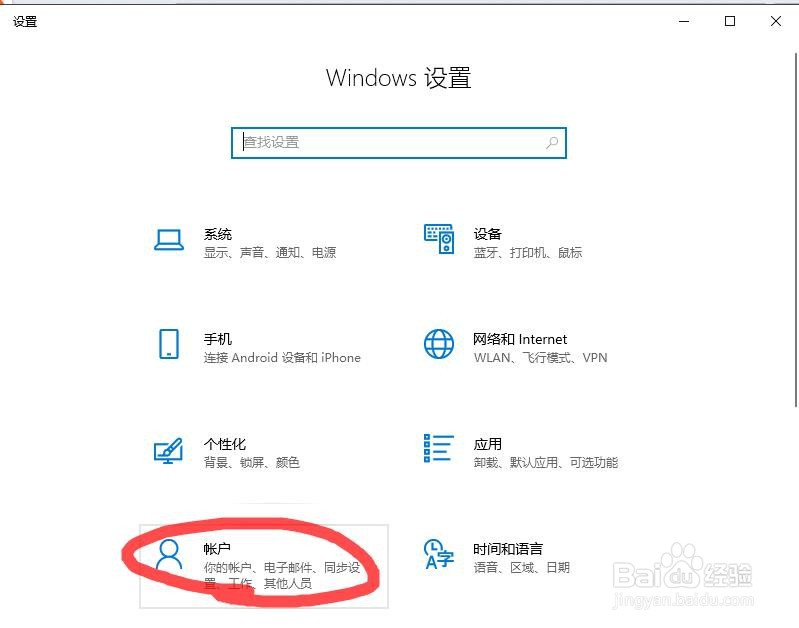This screenshot has width=799, height=628.
Task: Open the 应用 list icon
Action: click(439, 448)
